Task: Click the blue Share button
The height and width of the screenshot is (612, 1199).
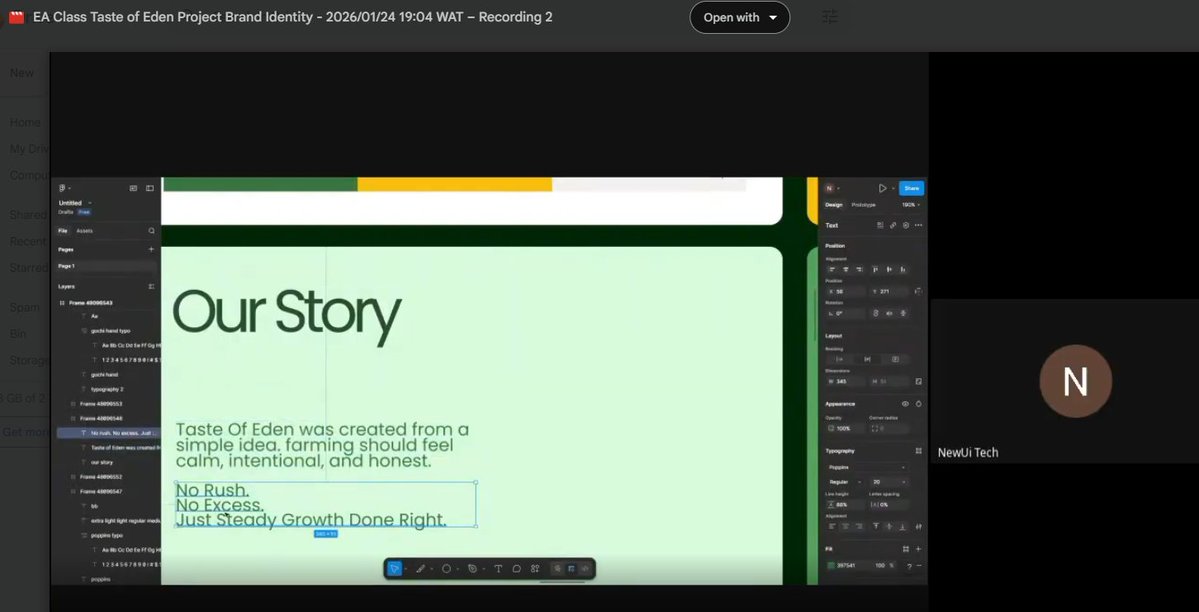Action: point(911,188)
